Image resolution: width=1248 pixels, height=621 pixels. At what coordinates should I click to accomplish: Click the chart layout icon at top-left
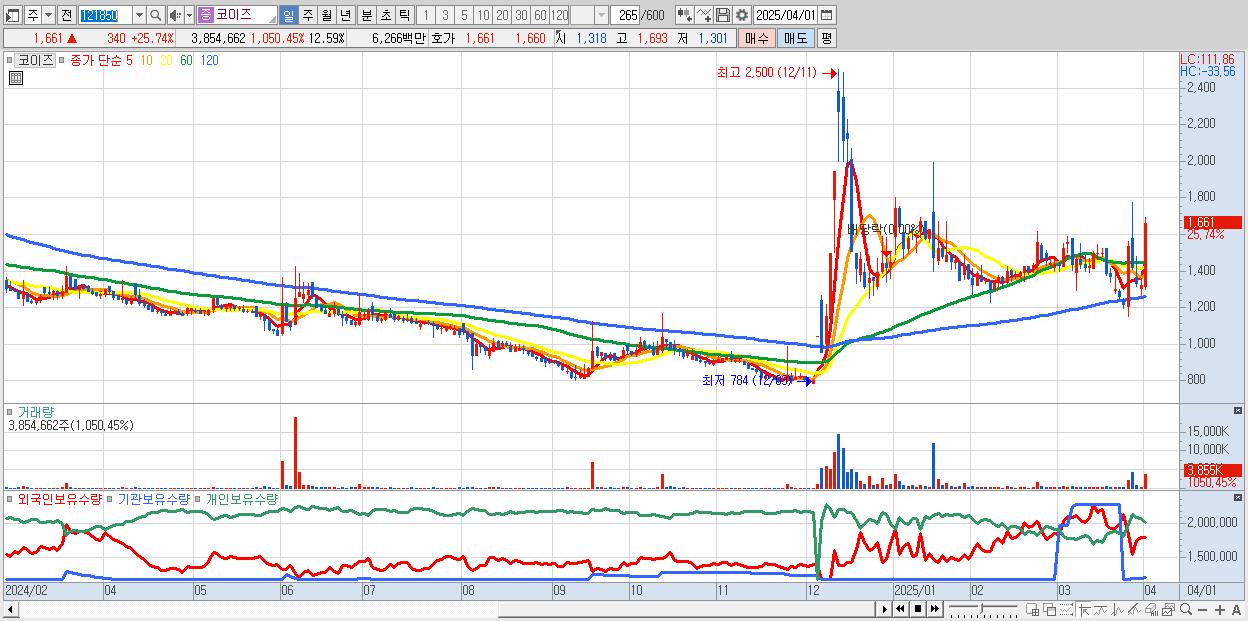[x=12, y=15]
